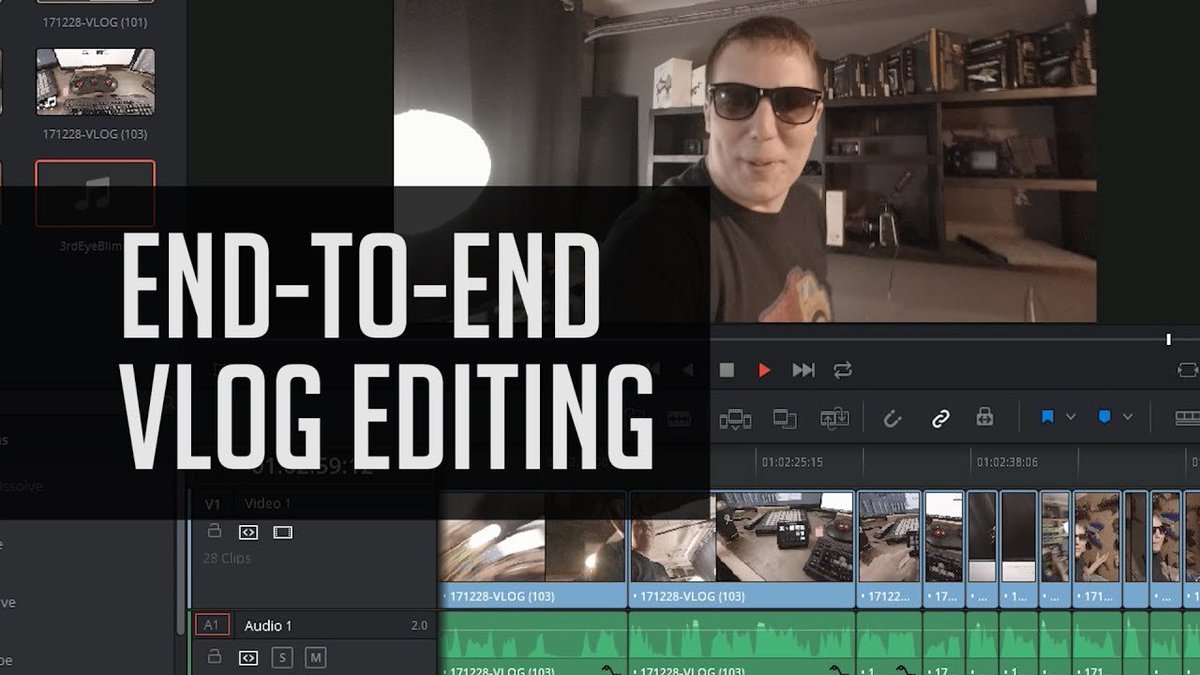Screen dimensions: 1200x675
Task: Click the Audio 1 track name
Action: [268, 626]
